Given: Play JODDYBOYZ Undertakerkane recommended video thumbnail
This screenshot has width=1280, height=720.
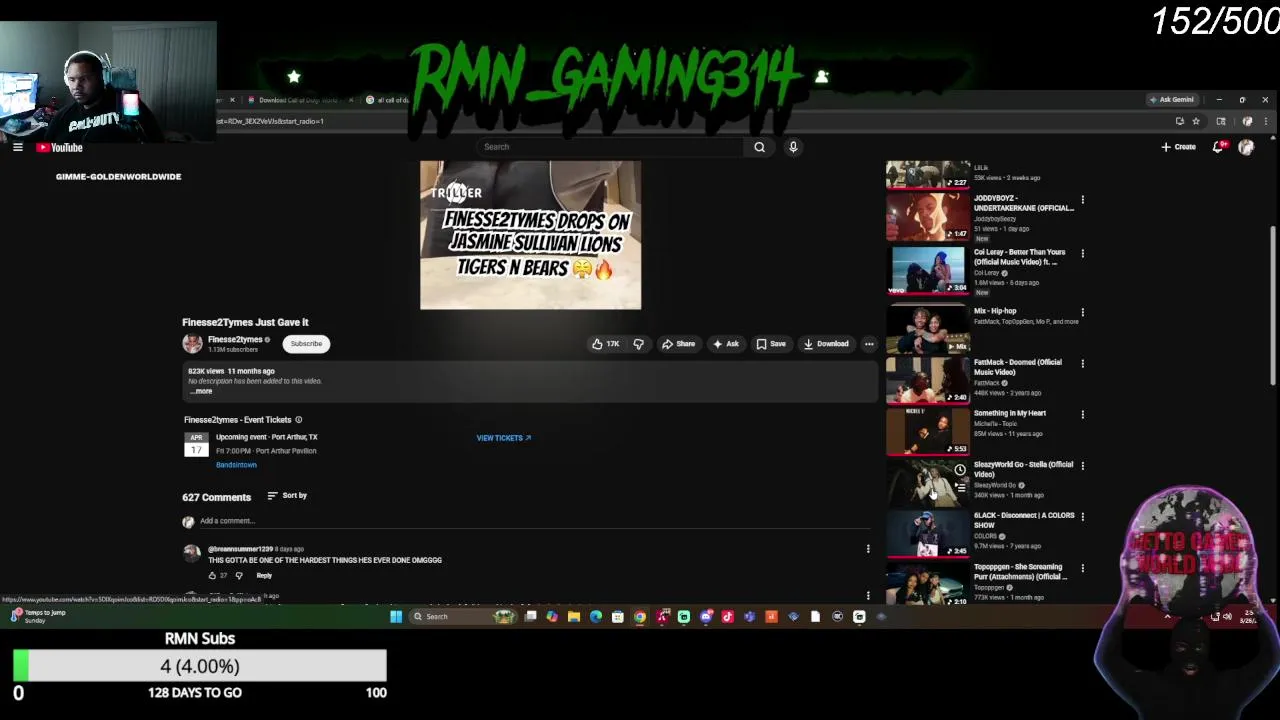Looking at the screenshot, I should tap(927, 217).
